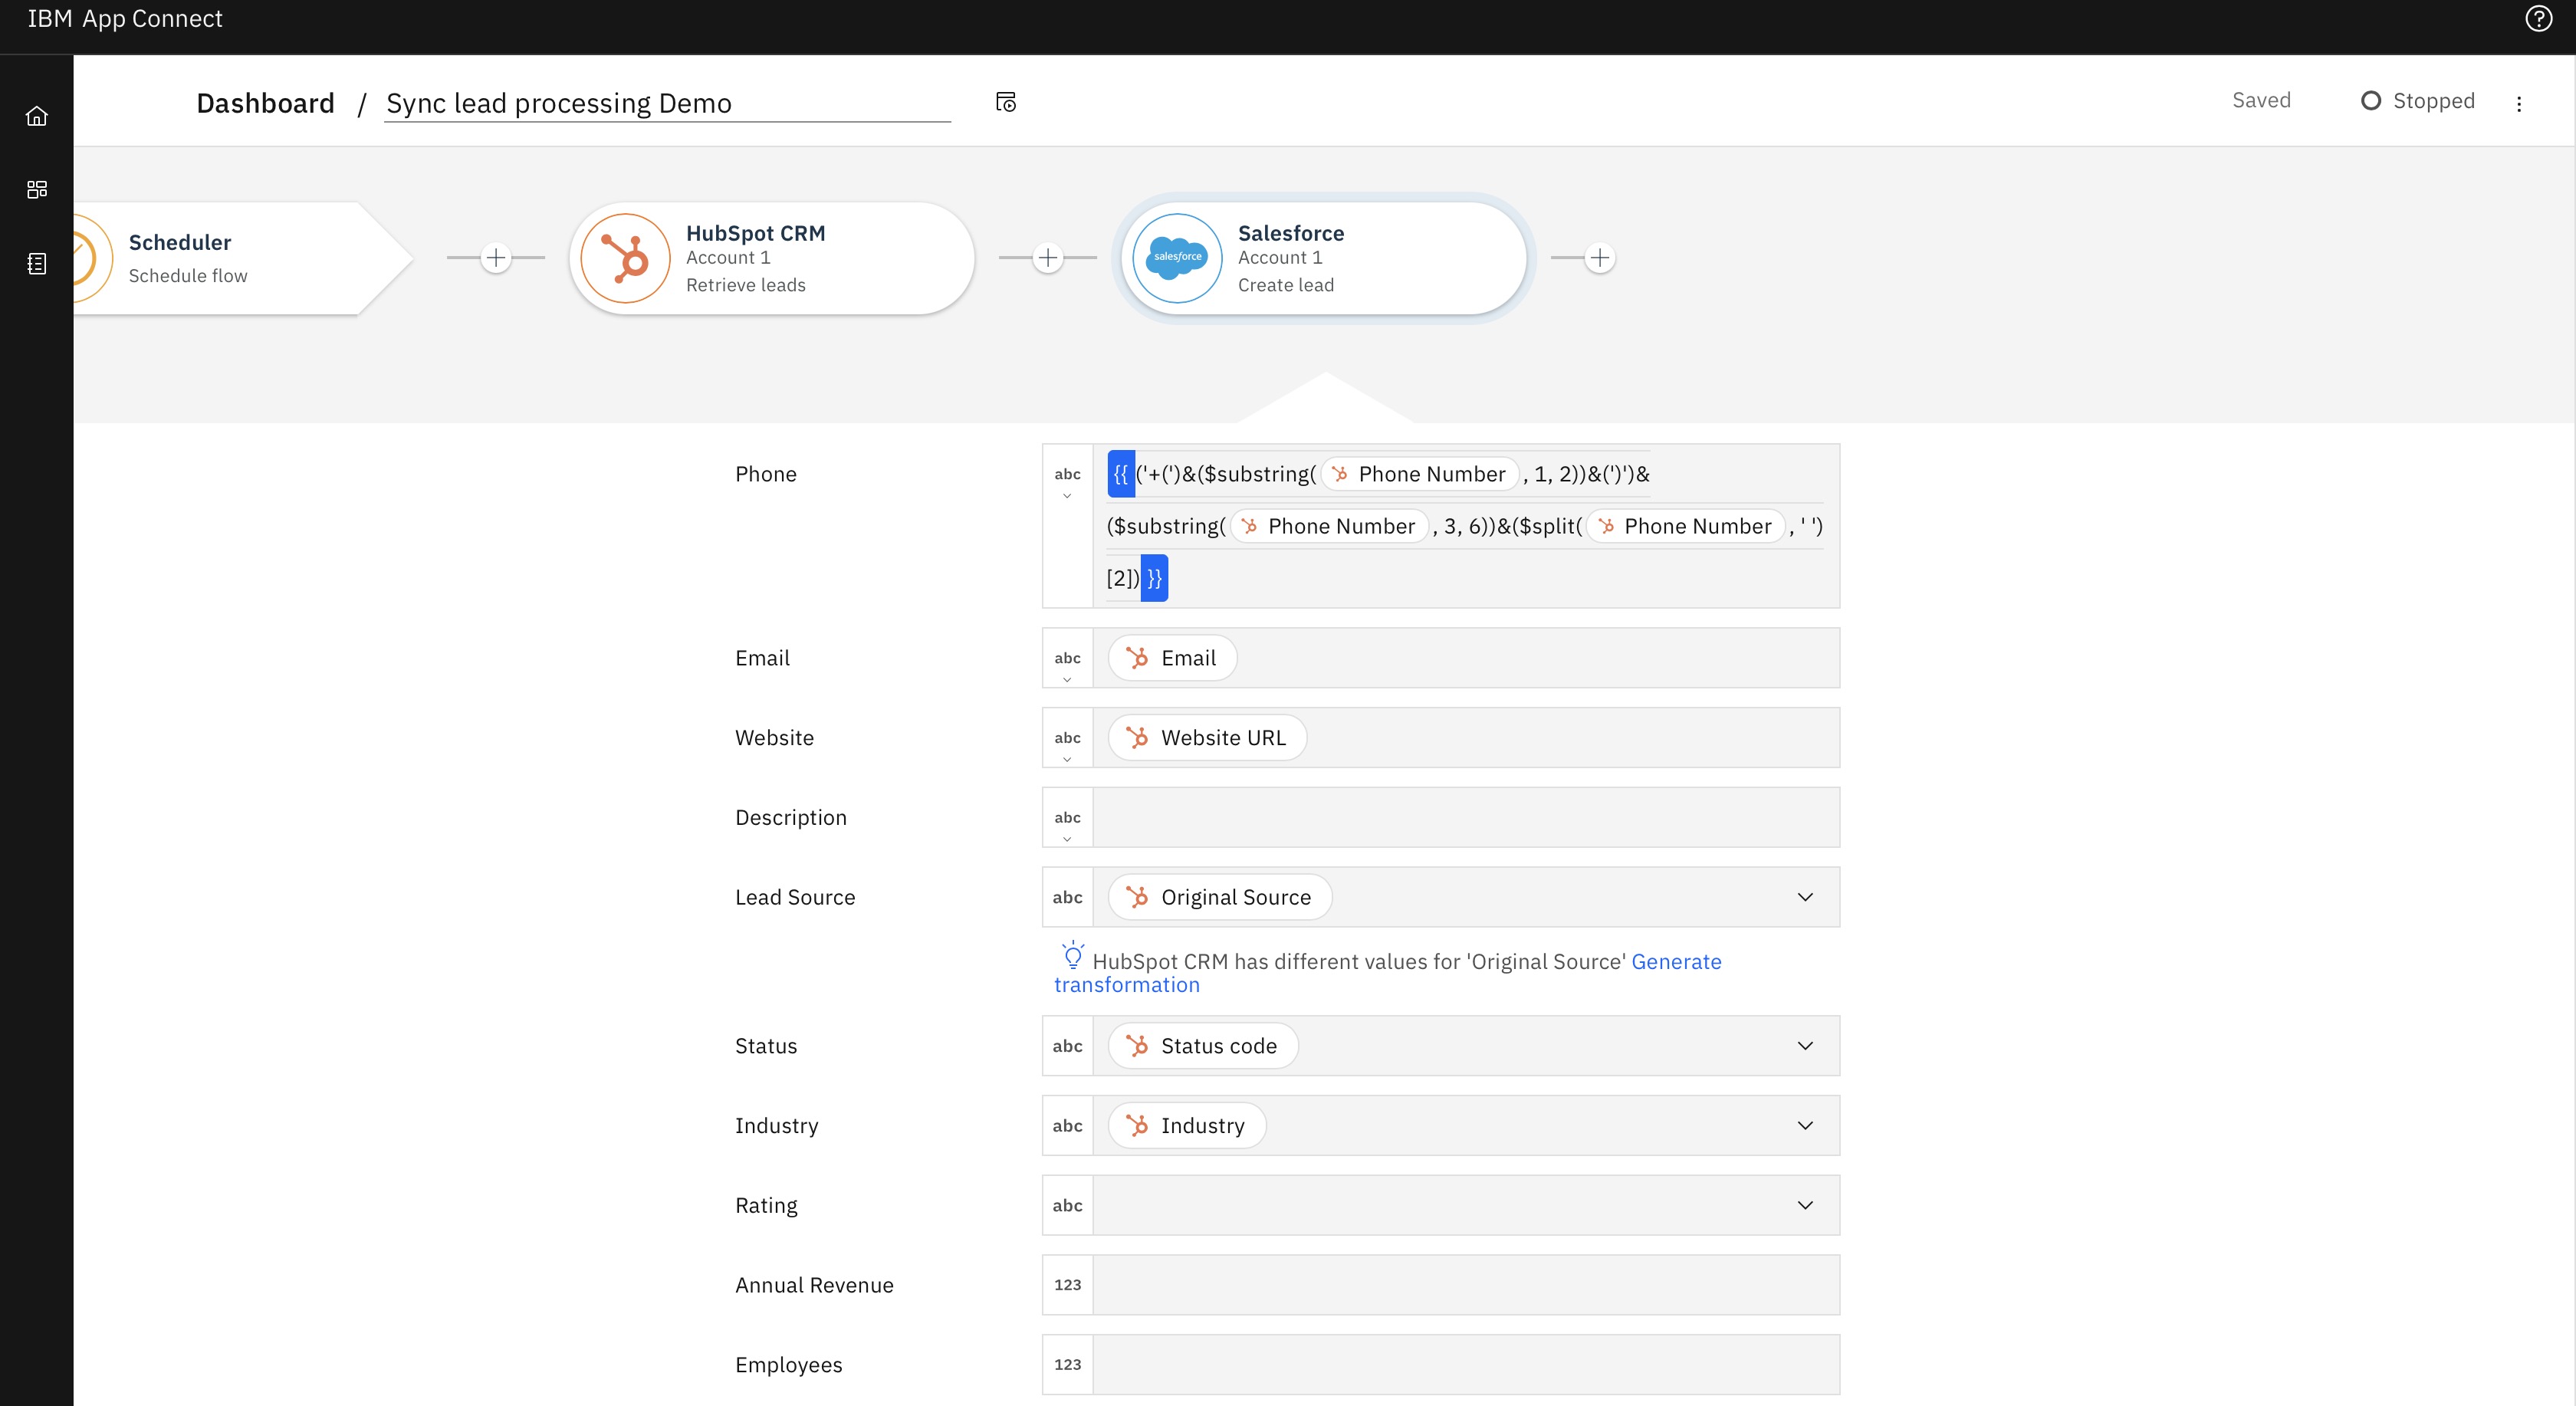This screenshot has height=1406, width=2576.
Task: Click the Dashboard breadcrumb link
Action: point(265,103)
